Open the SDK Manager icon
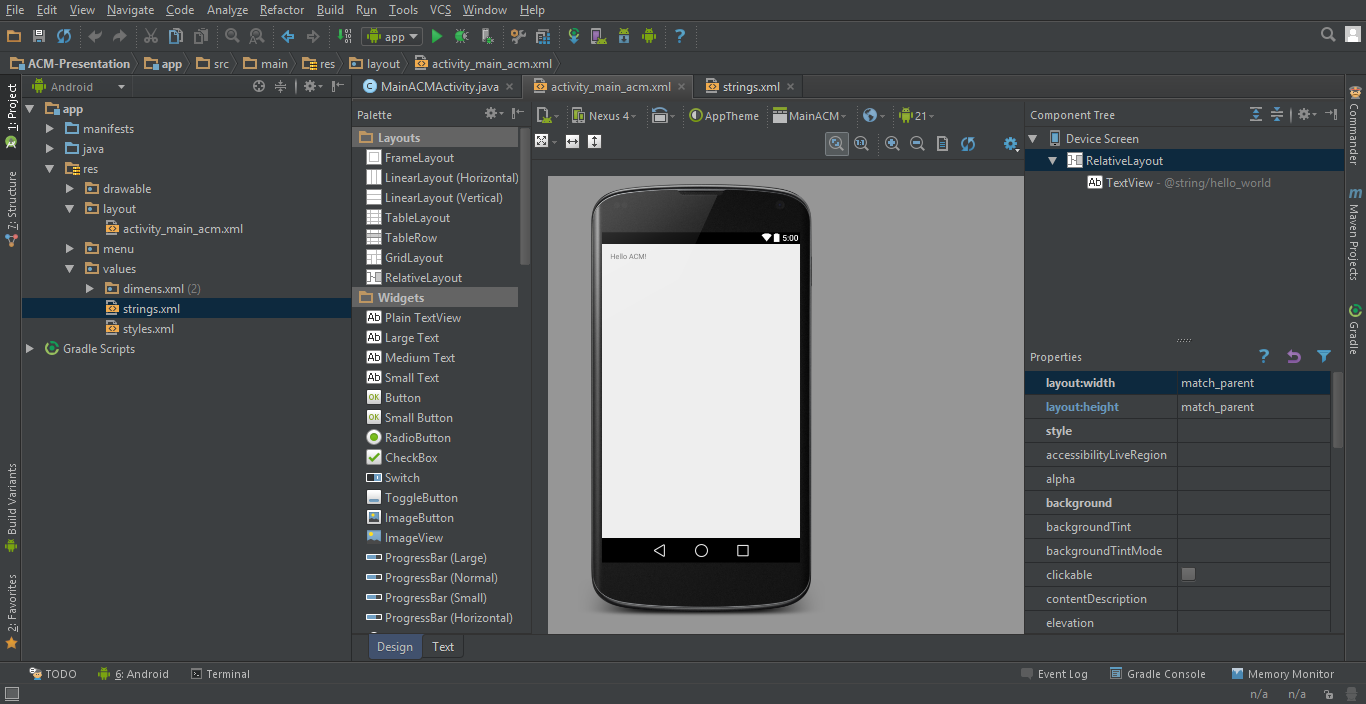Viewport: 1366px width, 704px height. point(624,36)
